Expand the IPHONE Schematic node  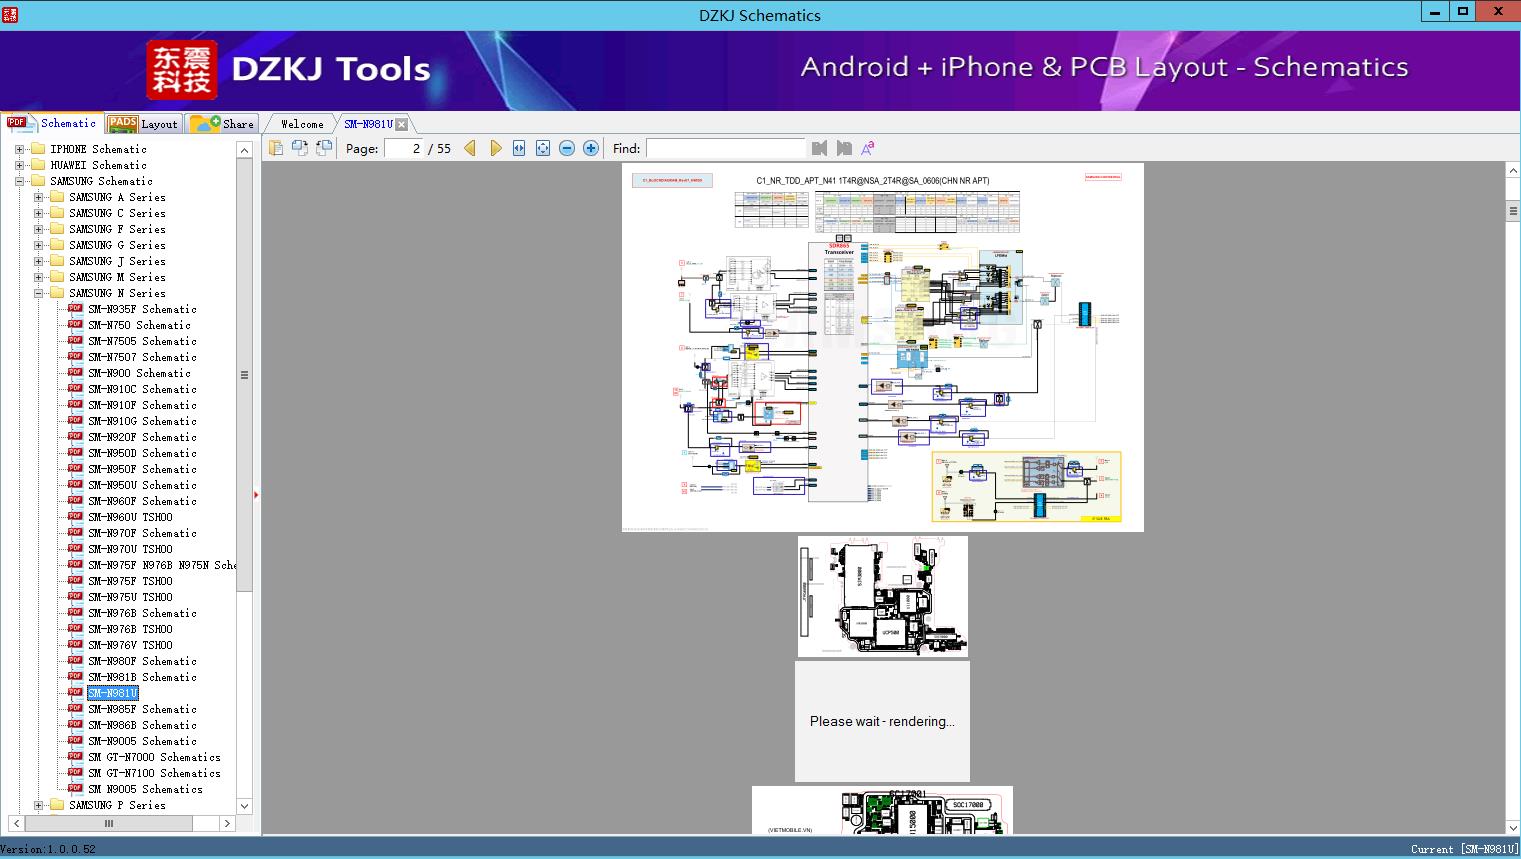coord(19,149)
